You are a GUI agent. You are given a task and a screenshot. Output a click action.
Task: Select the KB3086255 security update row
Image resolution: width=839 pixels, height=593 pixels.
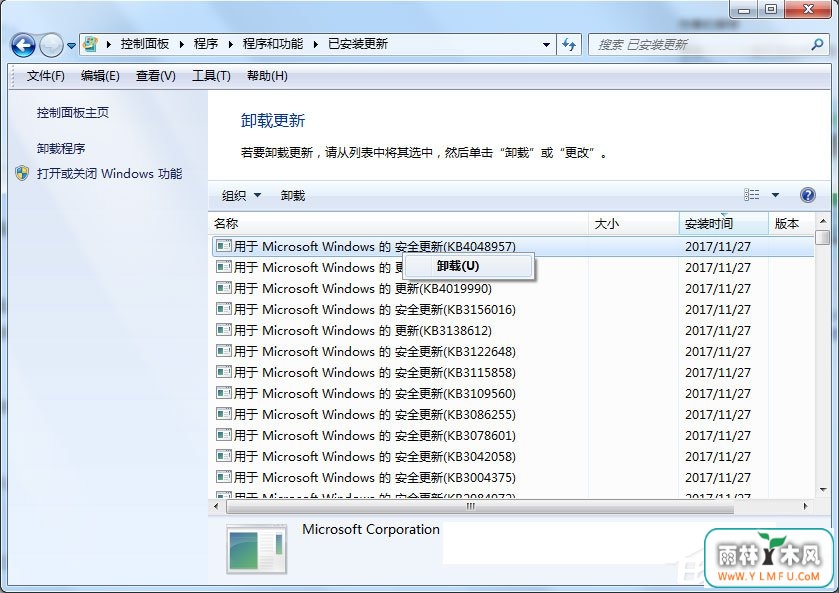pyautogui.click(x=513, y=414)
